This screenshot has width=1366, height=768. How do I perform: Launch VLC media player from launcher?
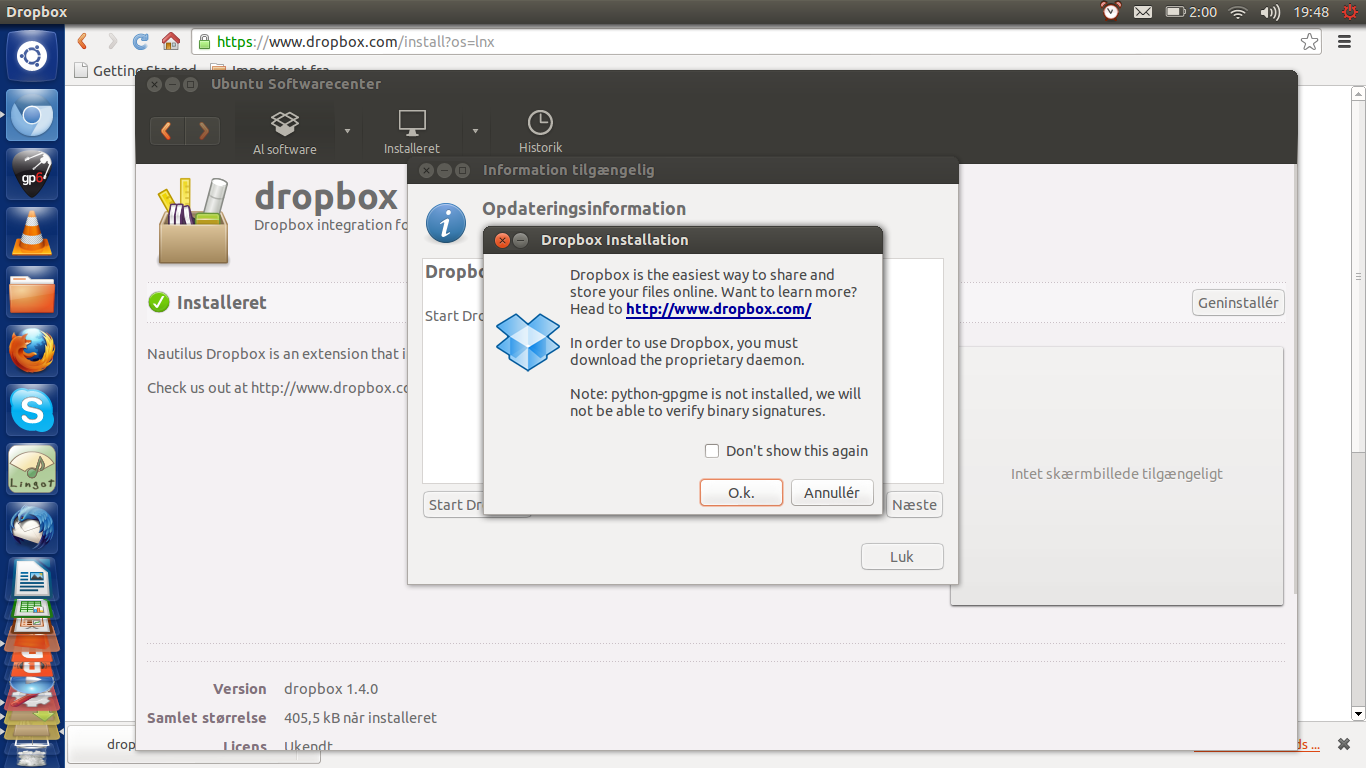(x=32, y=233)
